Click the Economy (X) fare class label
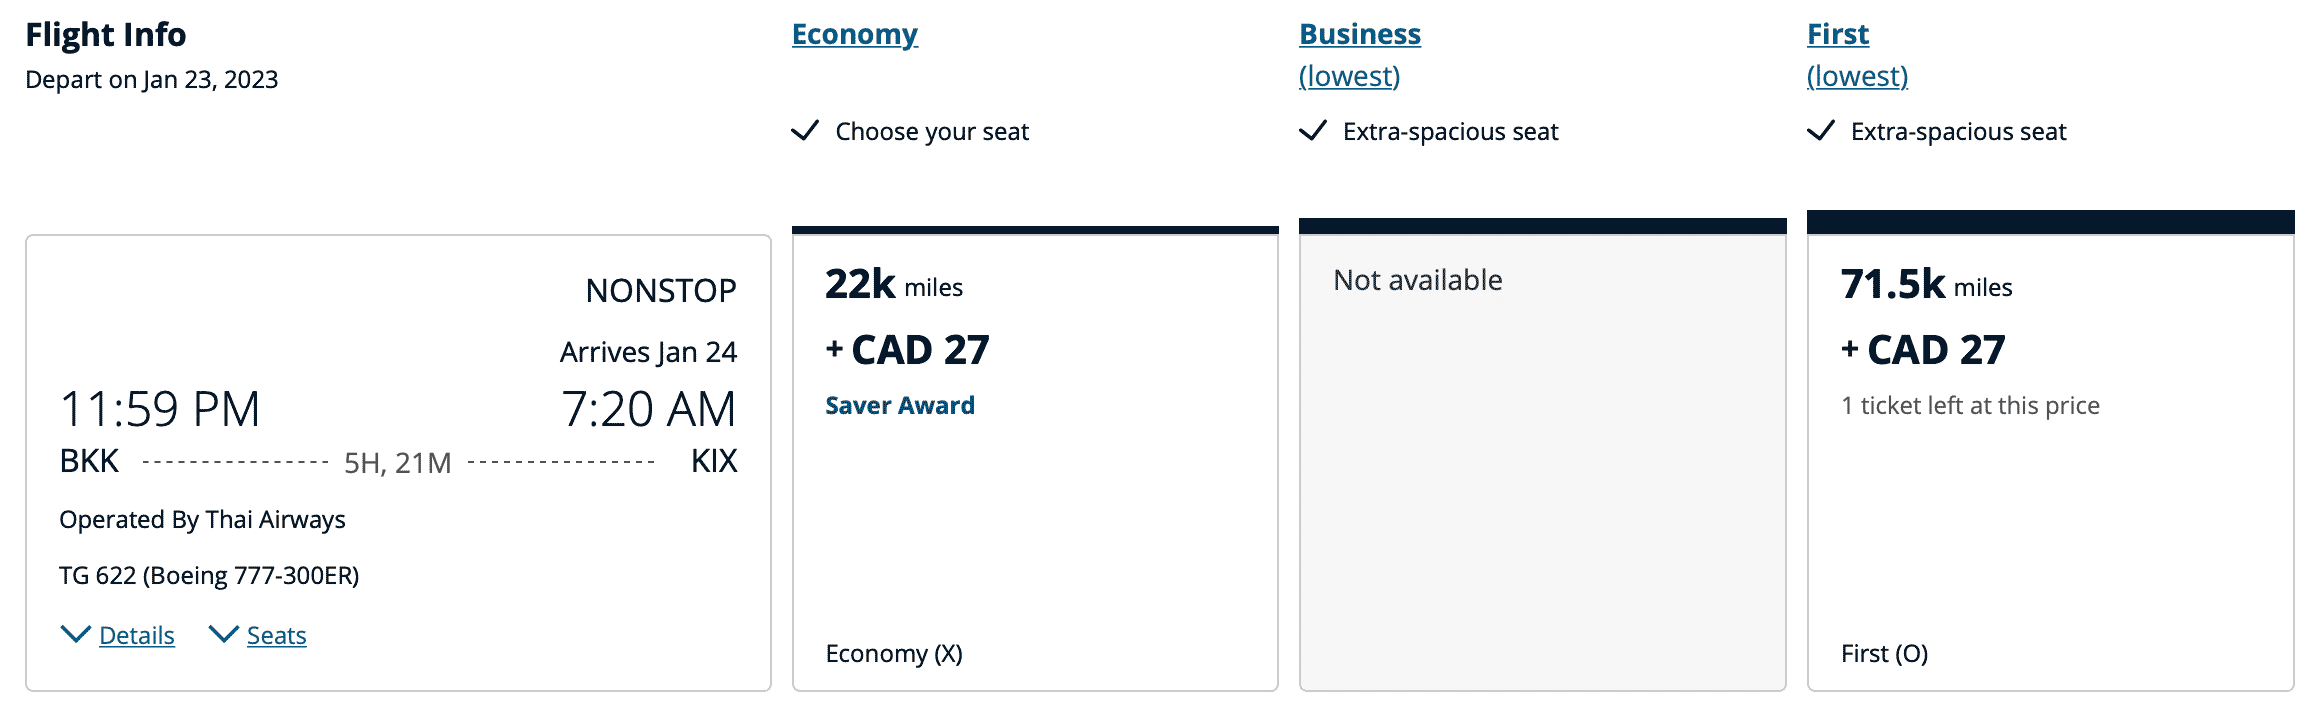The image size is (2308, 704). tap(894, 653)
